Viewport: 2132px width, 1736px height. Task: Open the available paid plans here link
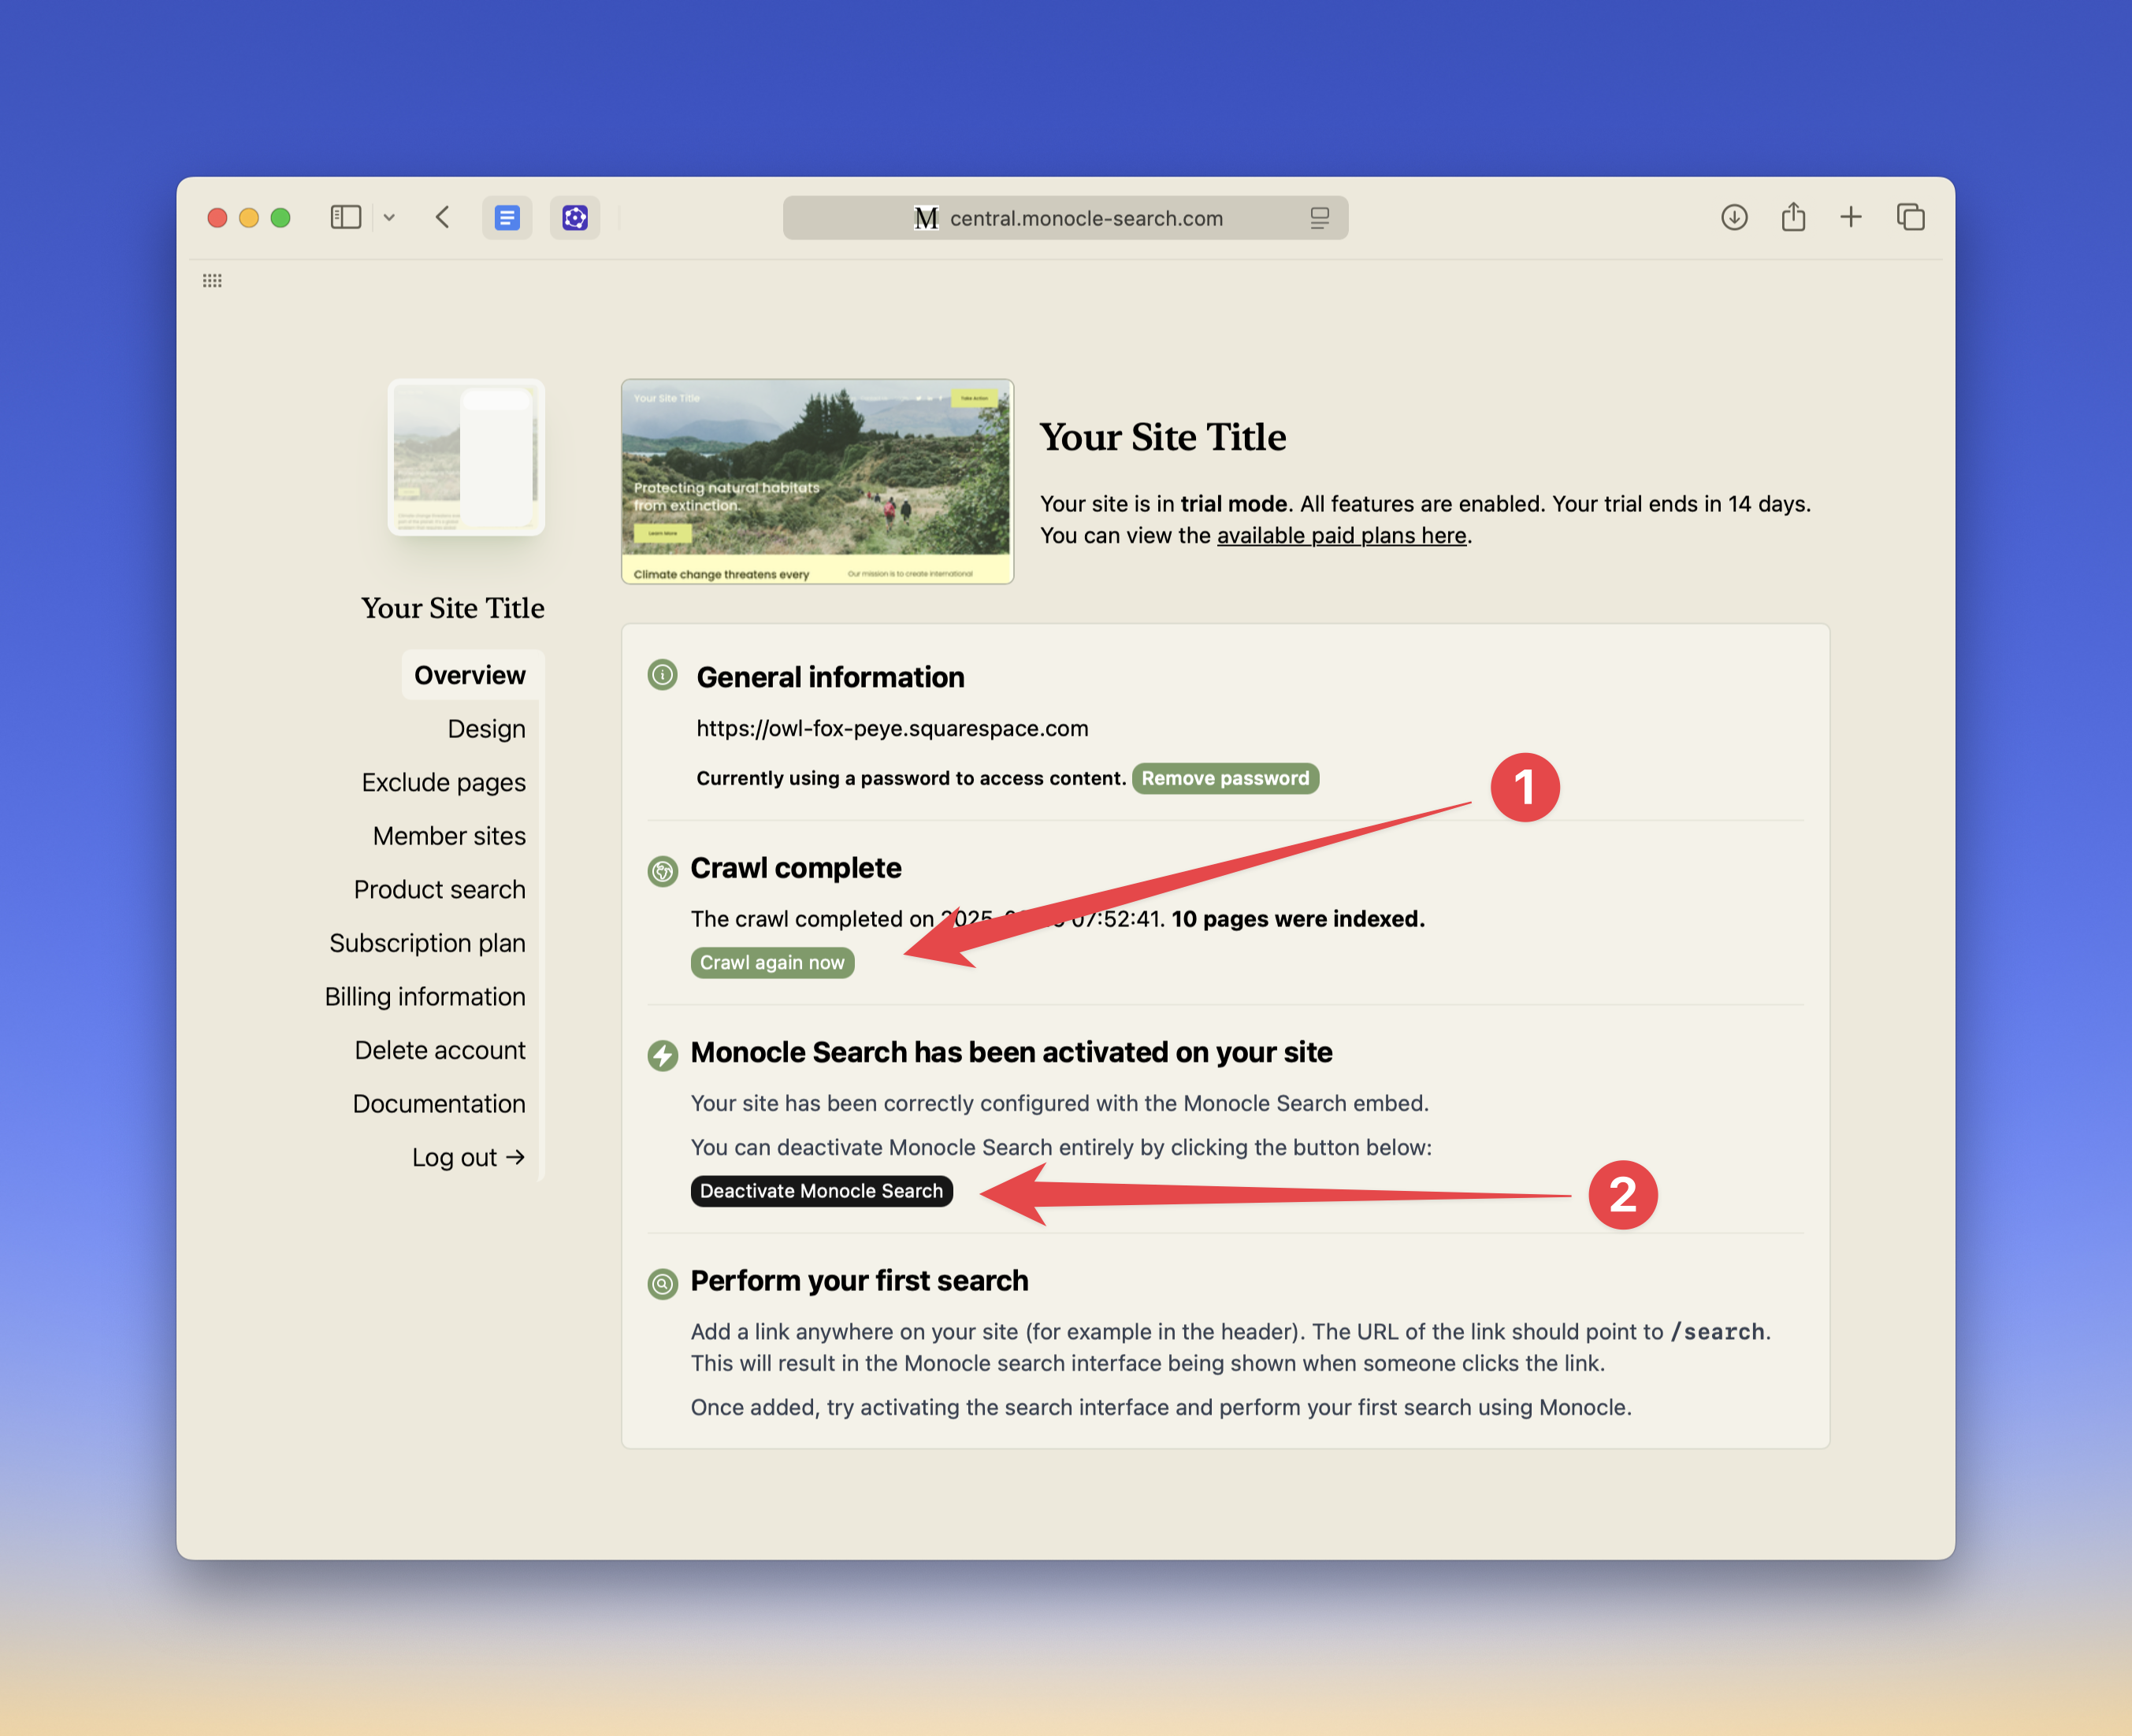coord(1340,535)
